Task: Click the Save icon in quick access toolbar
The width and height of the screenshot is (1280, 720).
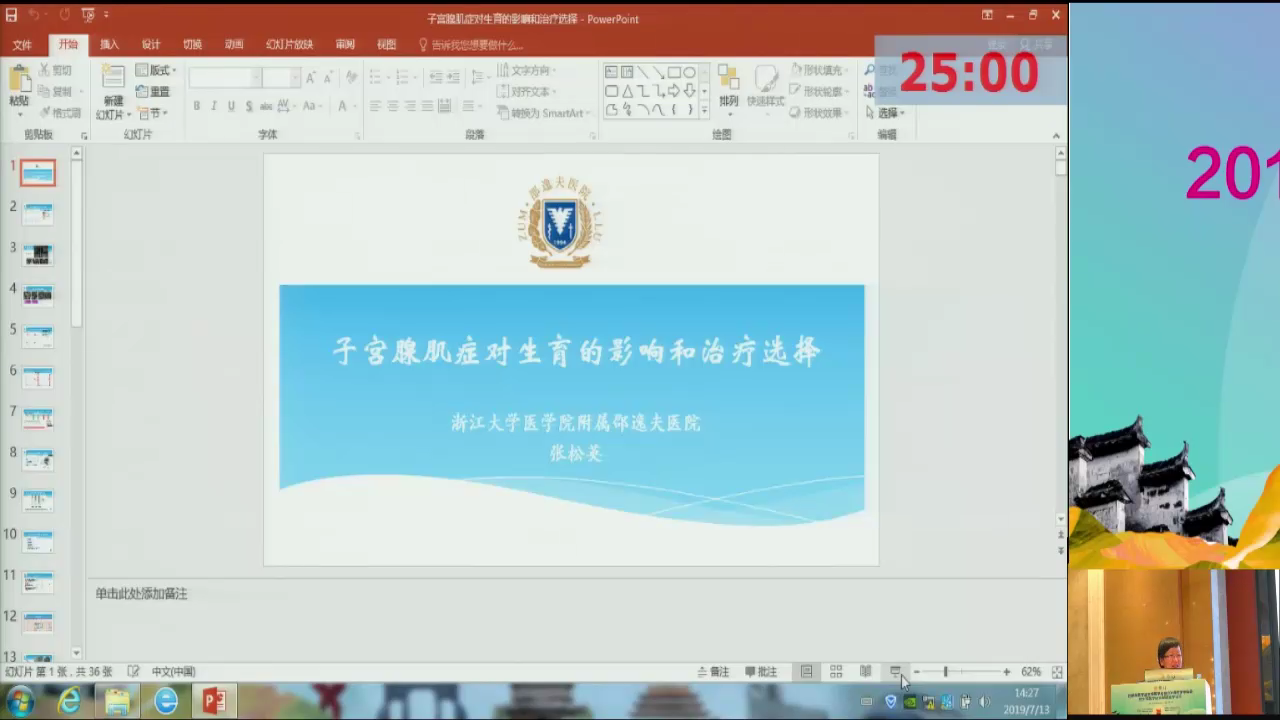Action: click(x=11, y=15)
